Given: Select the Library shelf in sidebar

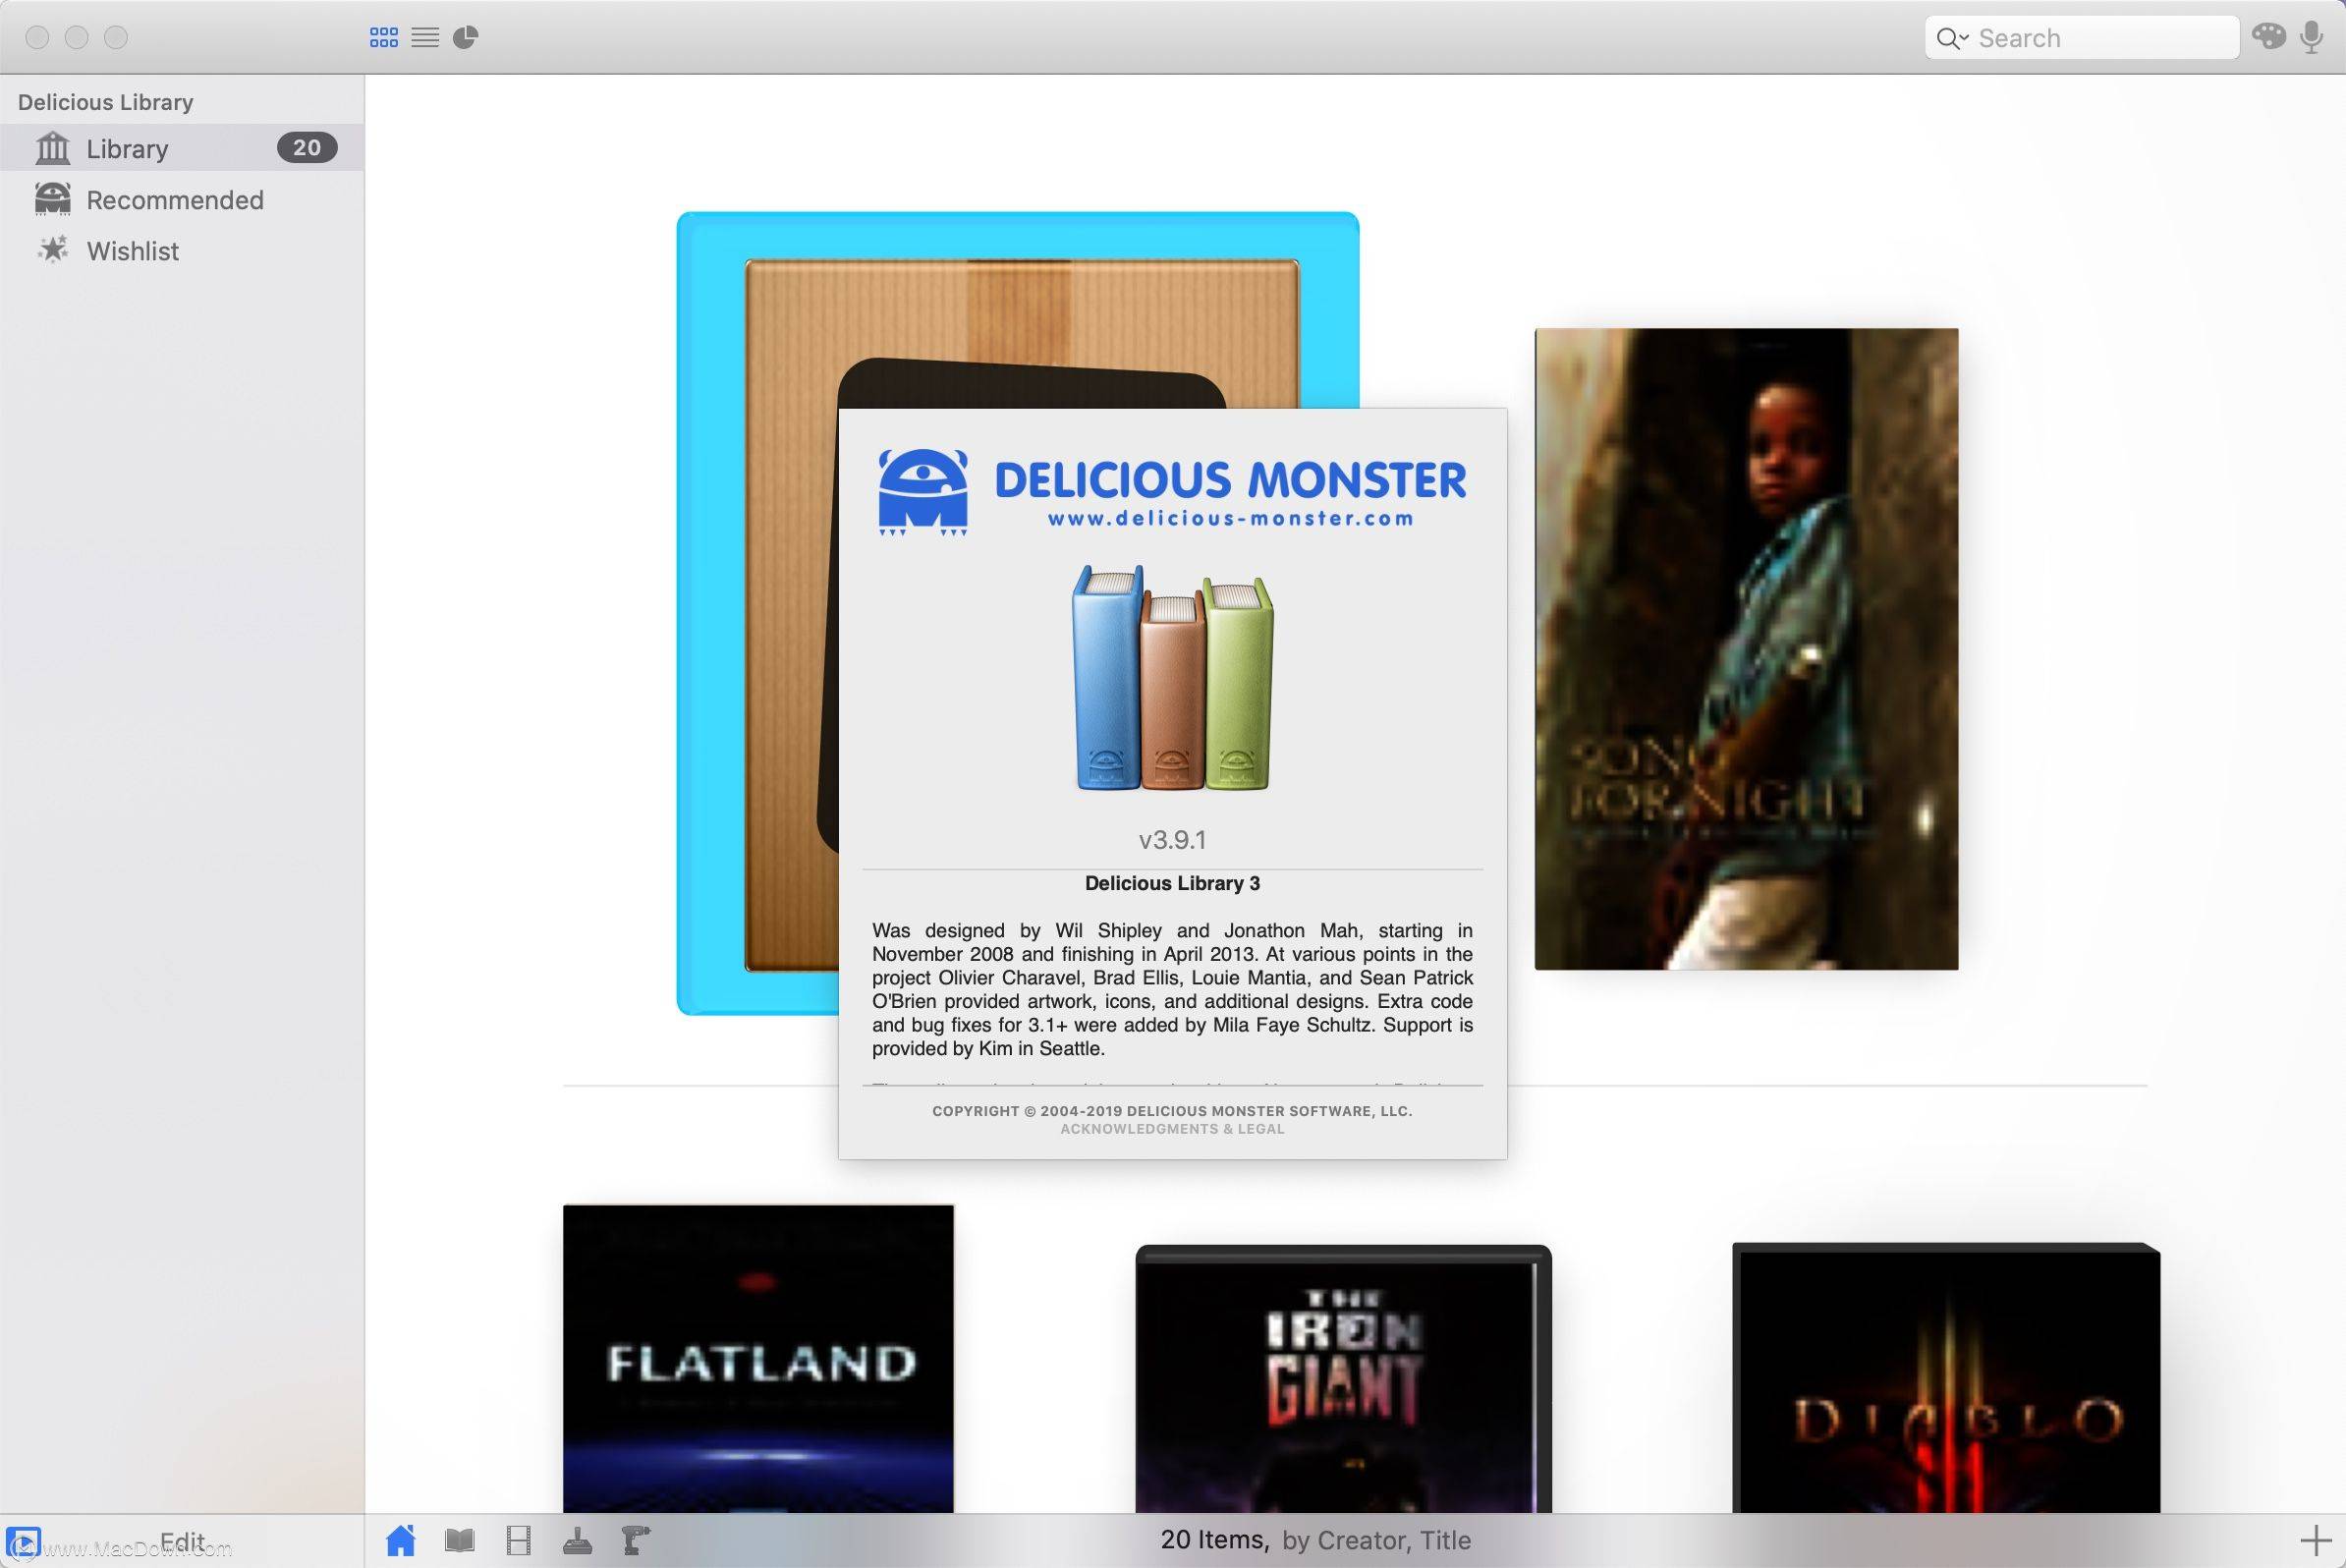Looking at the screenshot, I should click(182, 148).
